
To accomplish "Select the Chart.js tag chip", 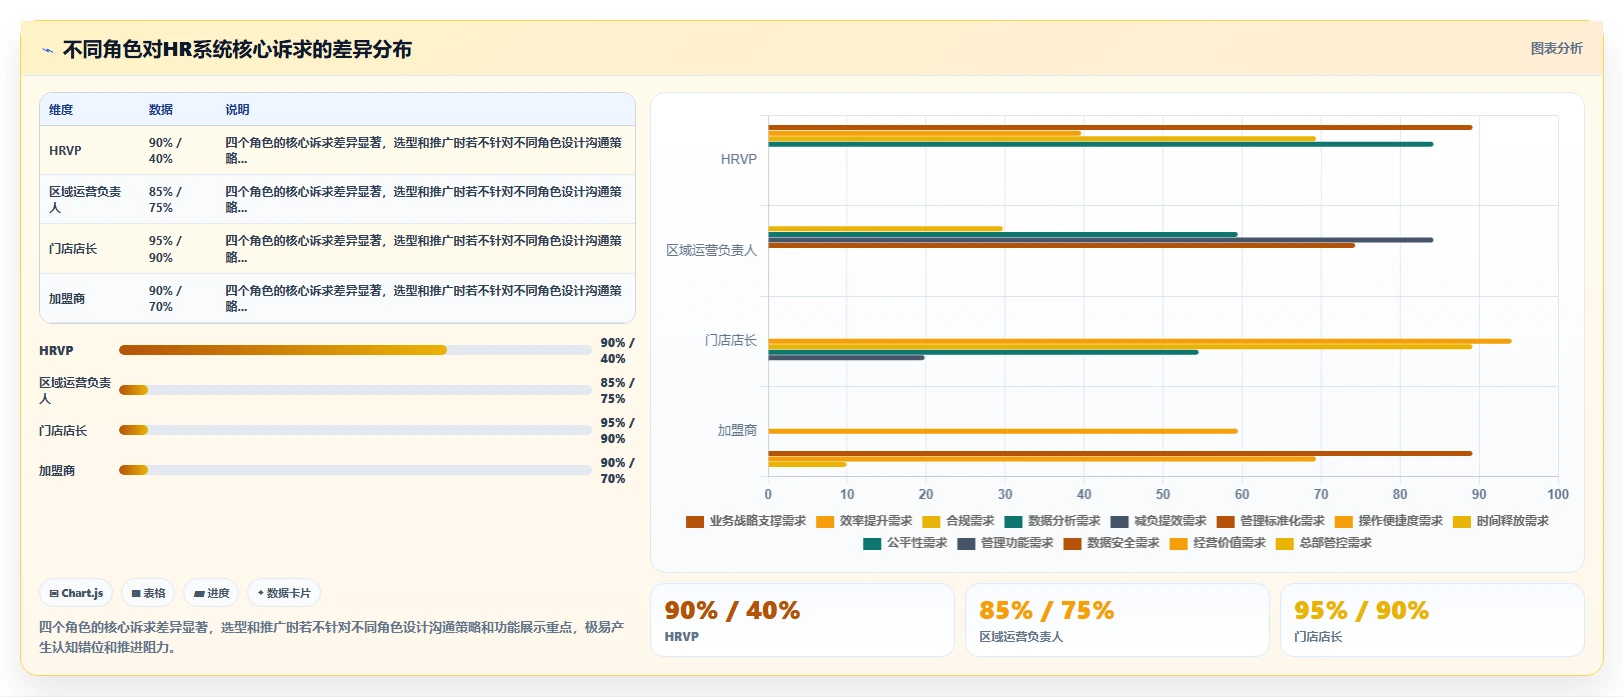I will pyautogui.click(x=77, y=593).
